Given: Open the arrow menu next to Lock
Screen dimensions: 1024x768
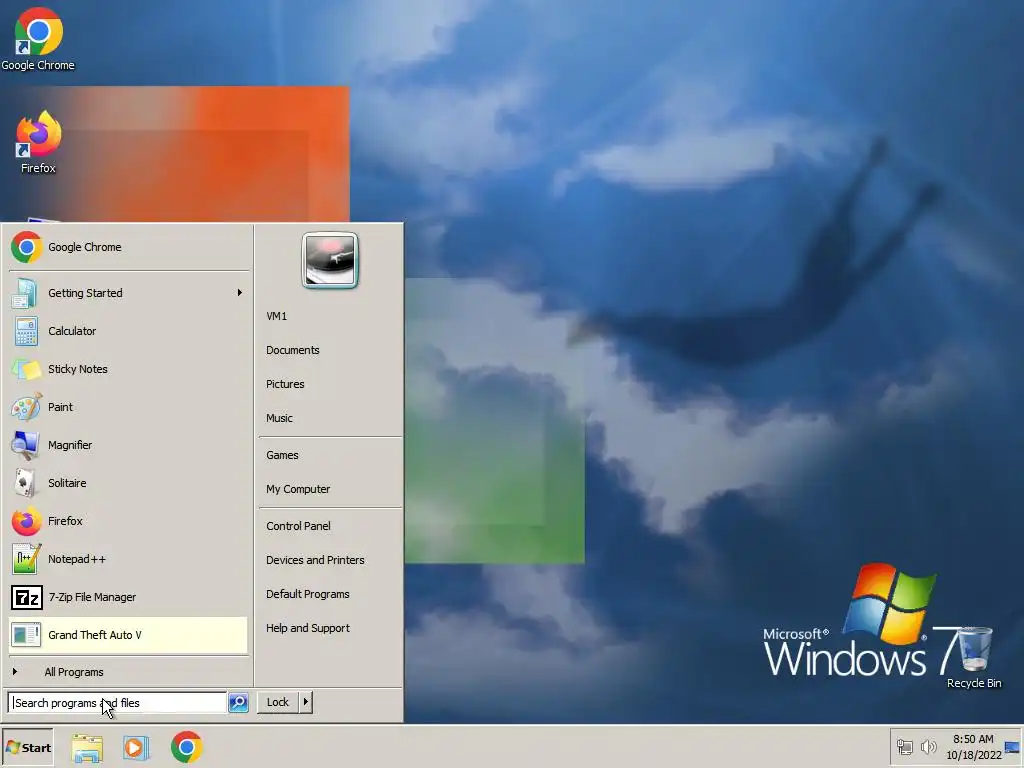Looking at the screenshot, I should [306, 702].
